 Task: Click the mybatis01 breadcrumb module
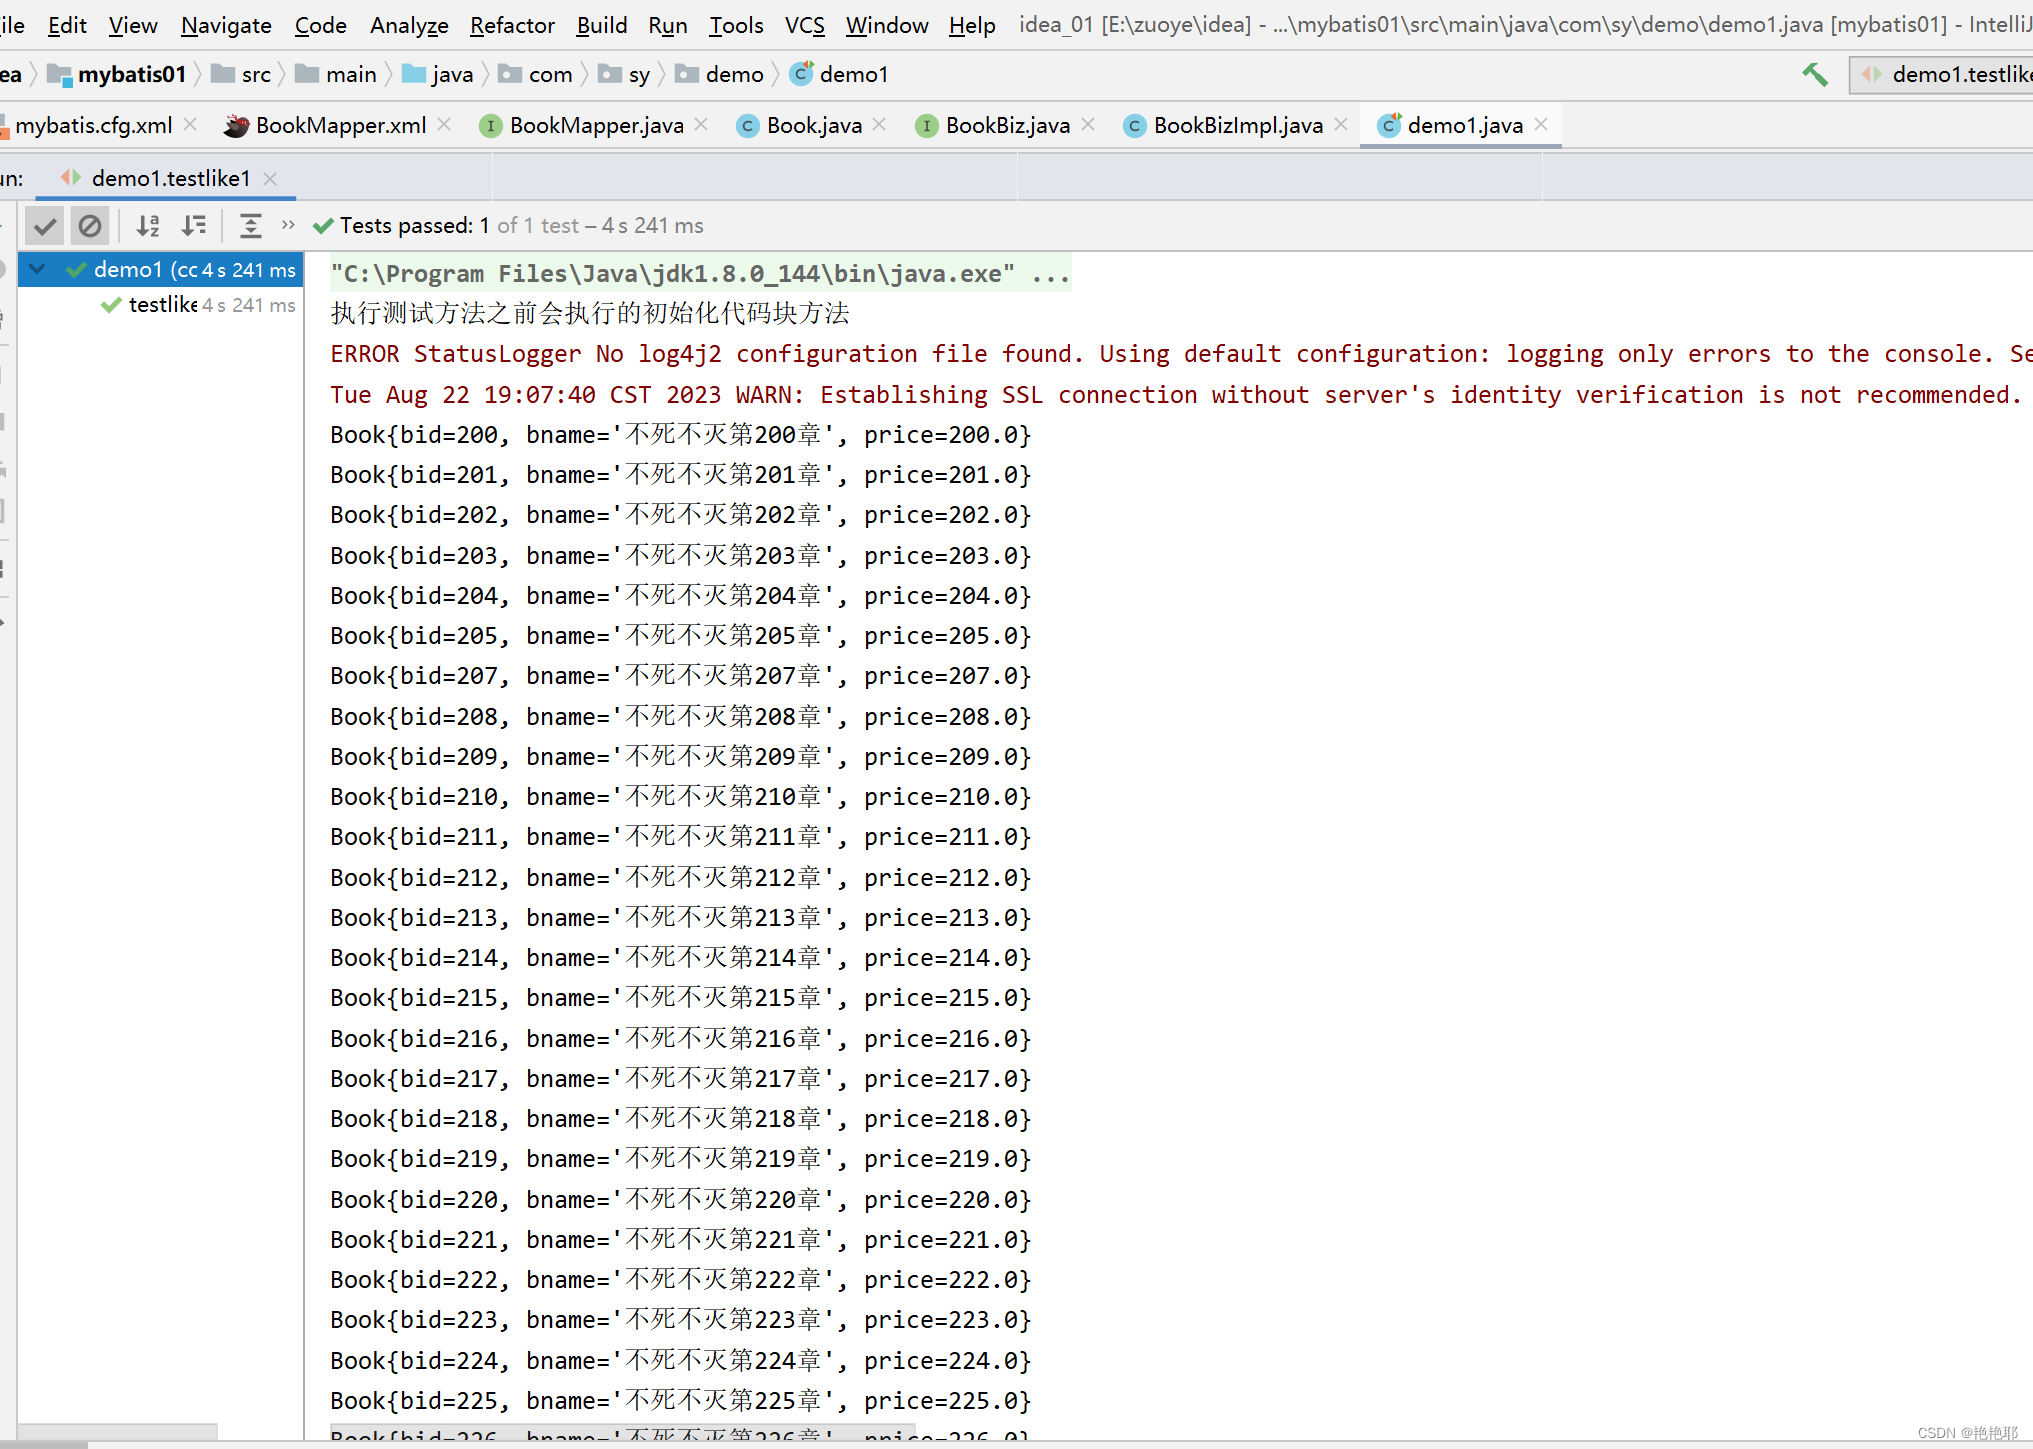[x=131, y=75]
